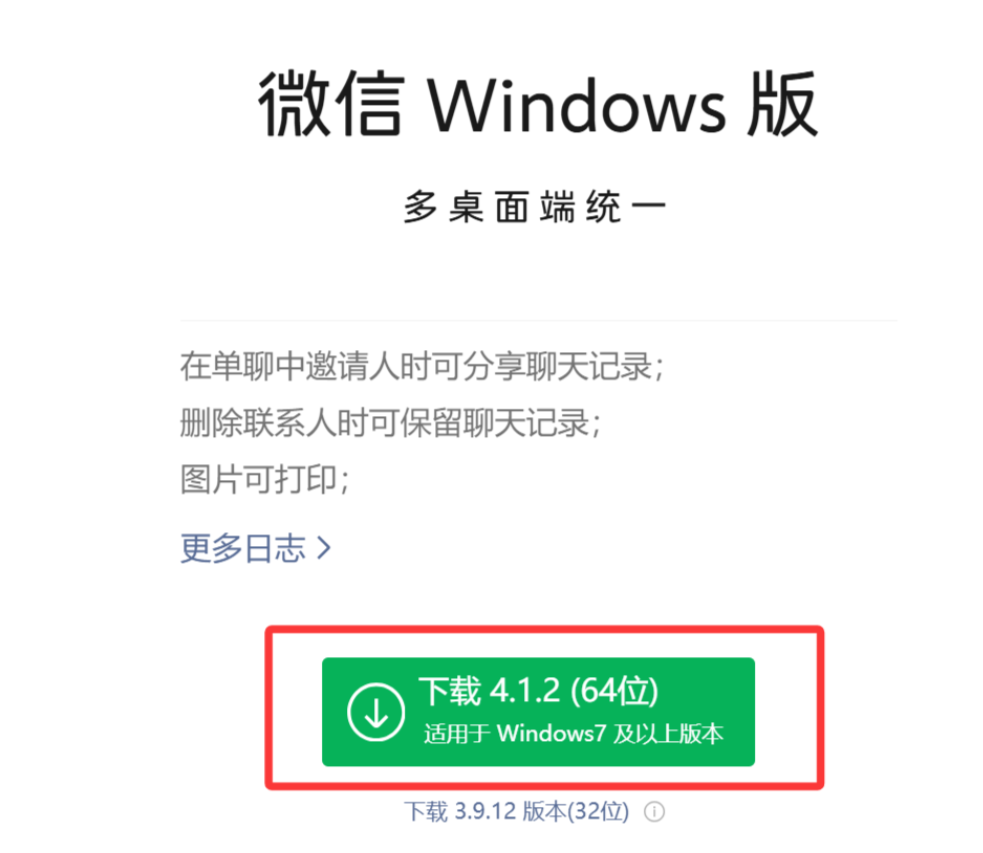The width and height of the screenshot is (983, 853).
Task: Click the 在单聊中邀请人时可分享聊天记录 line
Action: click(x=421, y=366)
